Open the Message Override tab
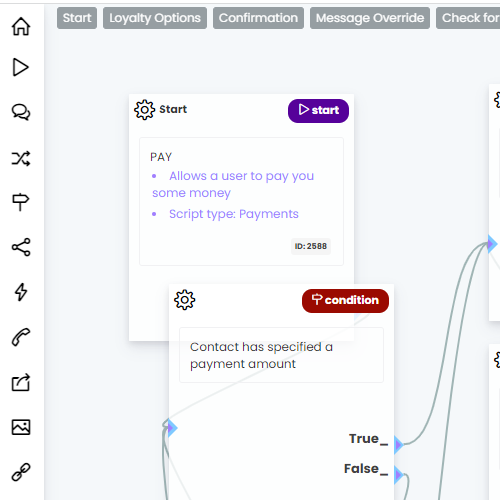Screen dimensions: 500x500 [x=370, y=18]
